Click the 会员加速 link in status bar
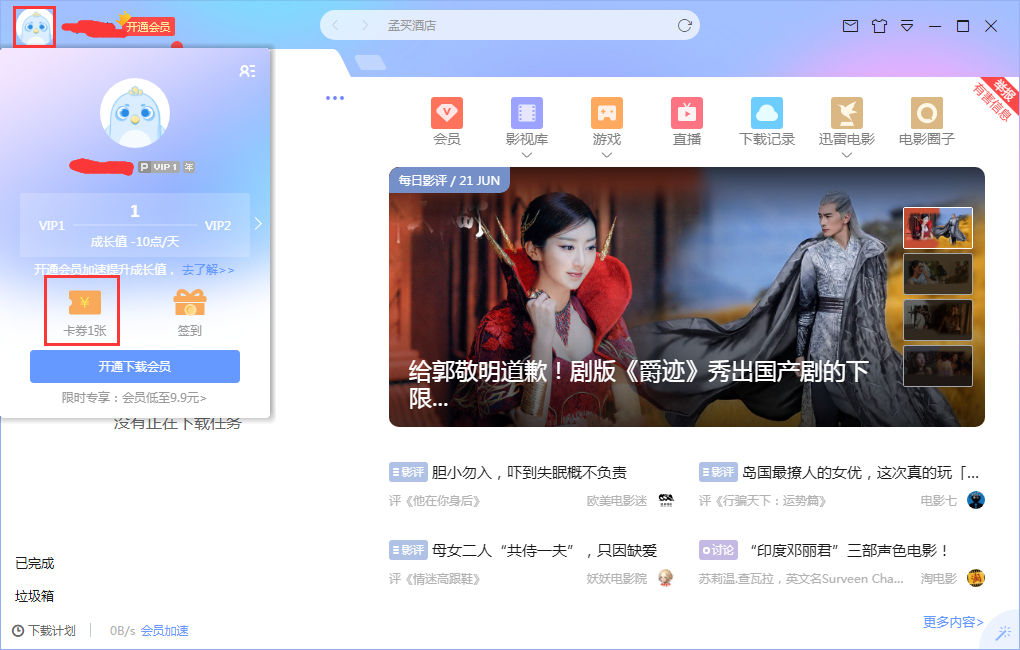Screen dimensions: 1020x650 click(x=165, y=630)
